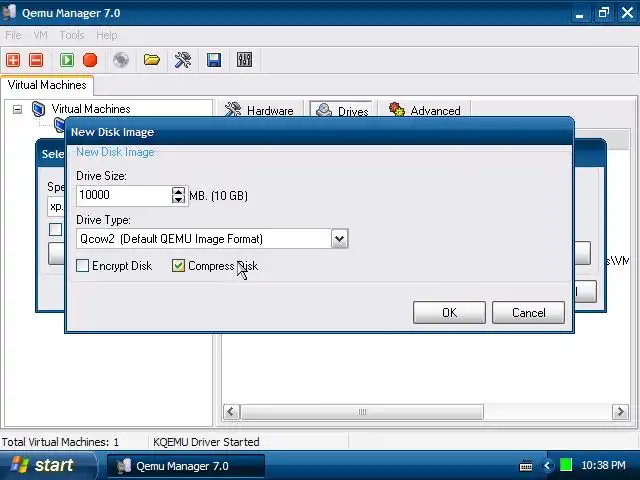Increase drive size with up arrow
Screen dimensions: 640x480
point(178,191)
